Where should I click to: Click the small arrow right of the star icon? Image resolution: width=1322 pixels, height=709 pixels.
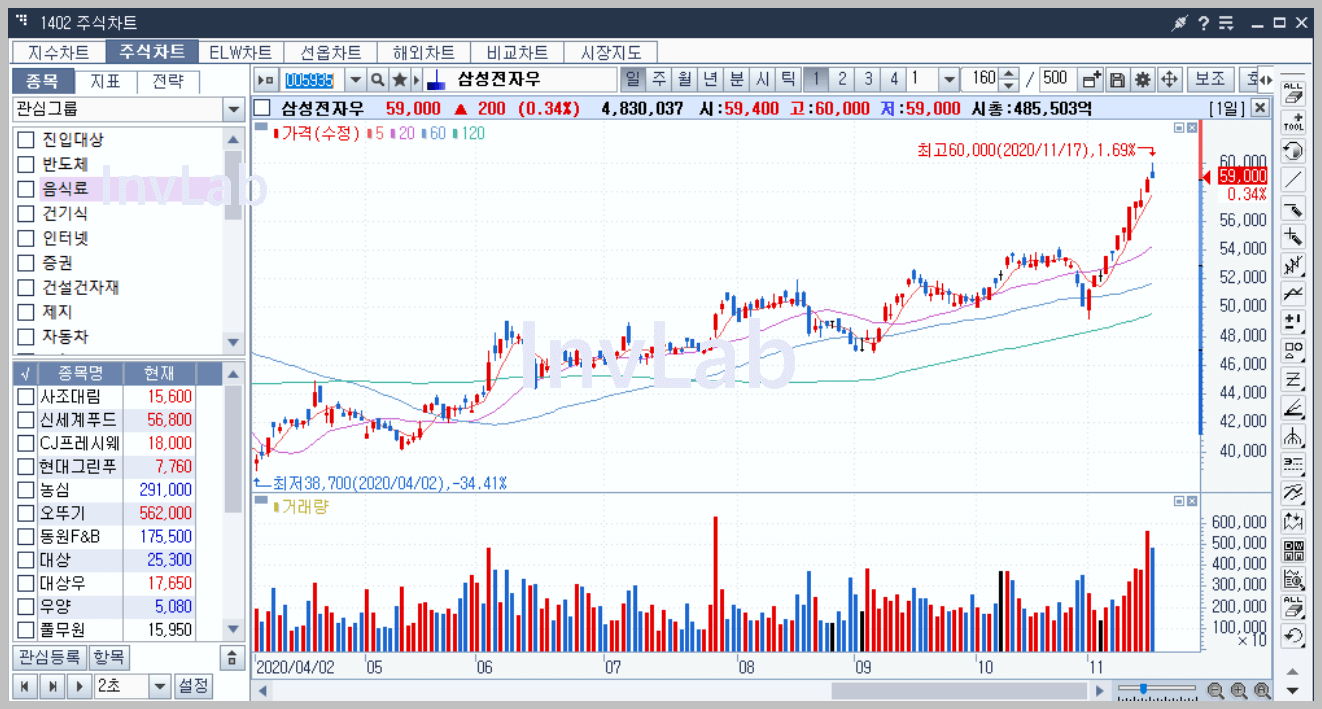[x=417, y=80]
